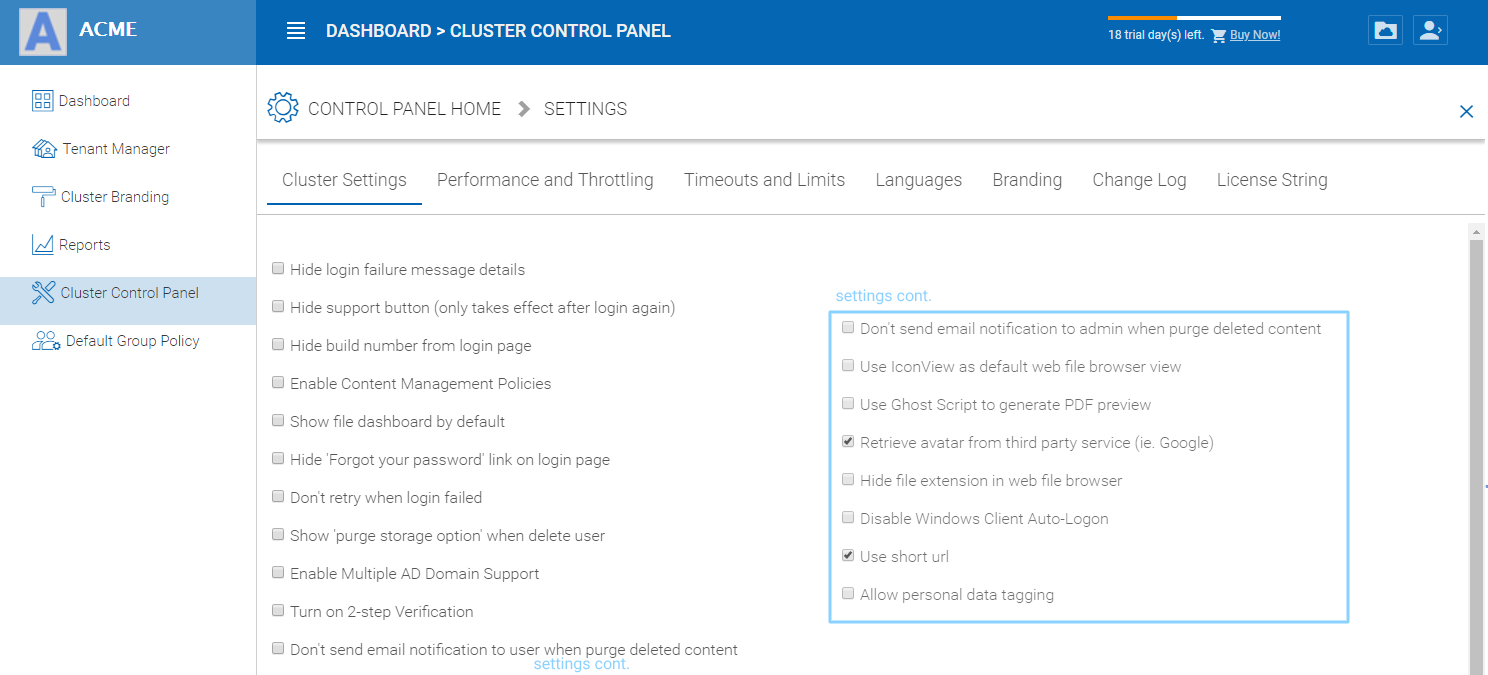Viewport: 1488px width, 675px height.
Task: Click the settings gear icon
Action: pos(283,108)
